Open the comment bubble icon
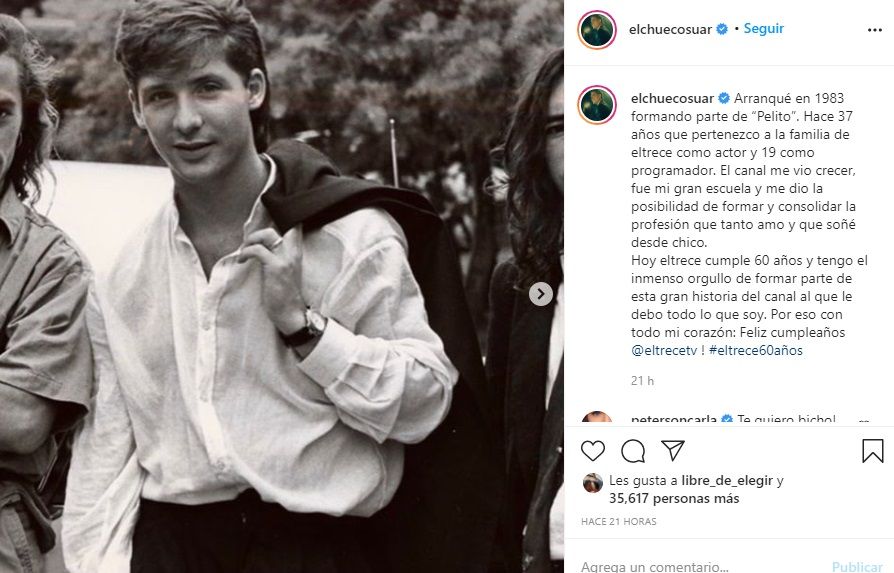The width and height of the screenshot is (894, 573). (633, 451)
